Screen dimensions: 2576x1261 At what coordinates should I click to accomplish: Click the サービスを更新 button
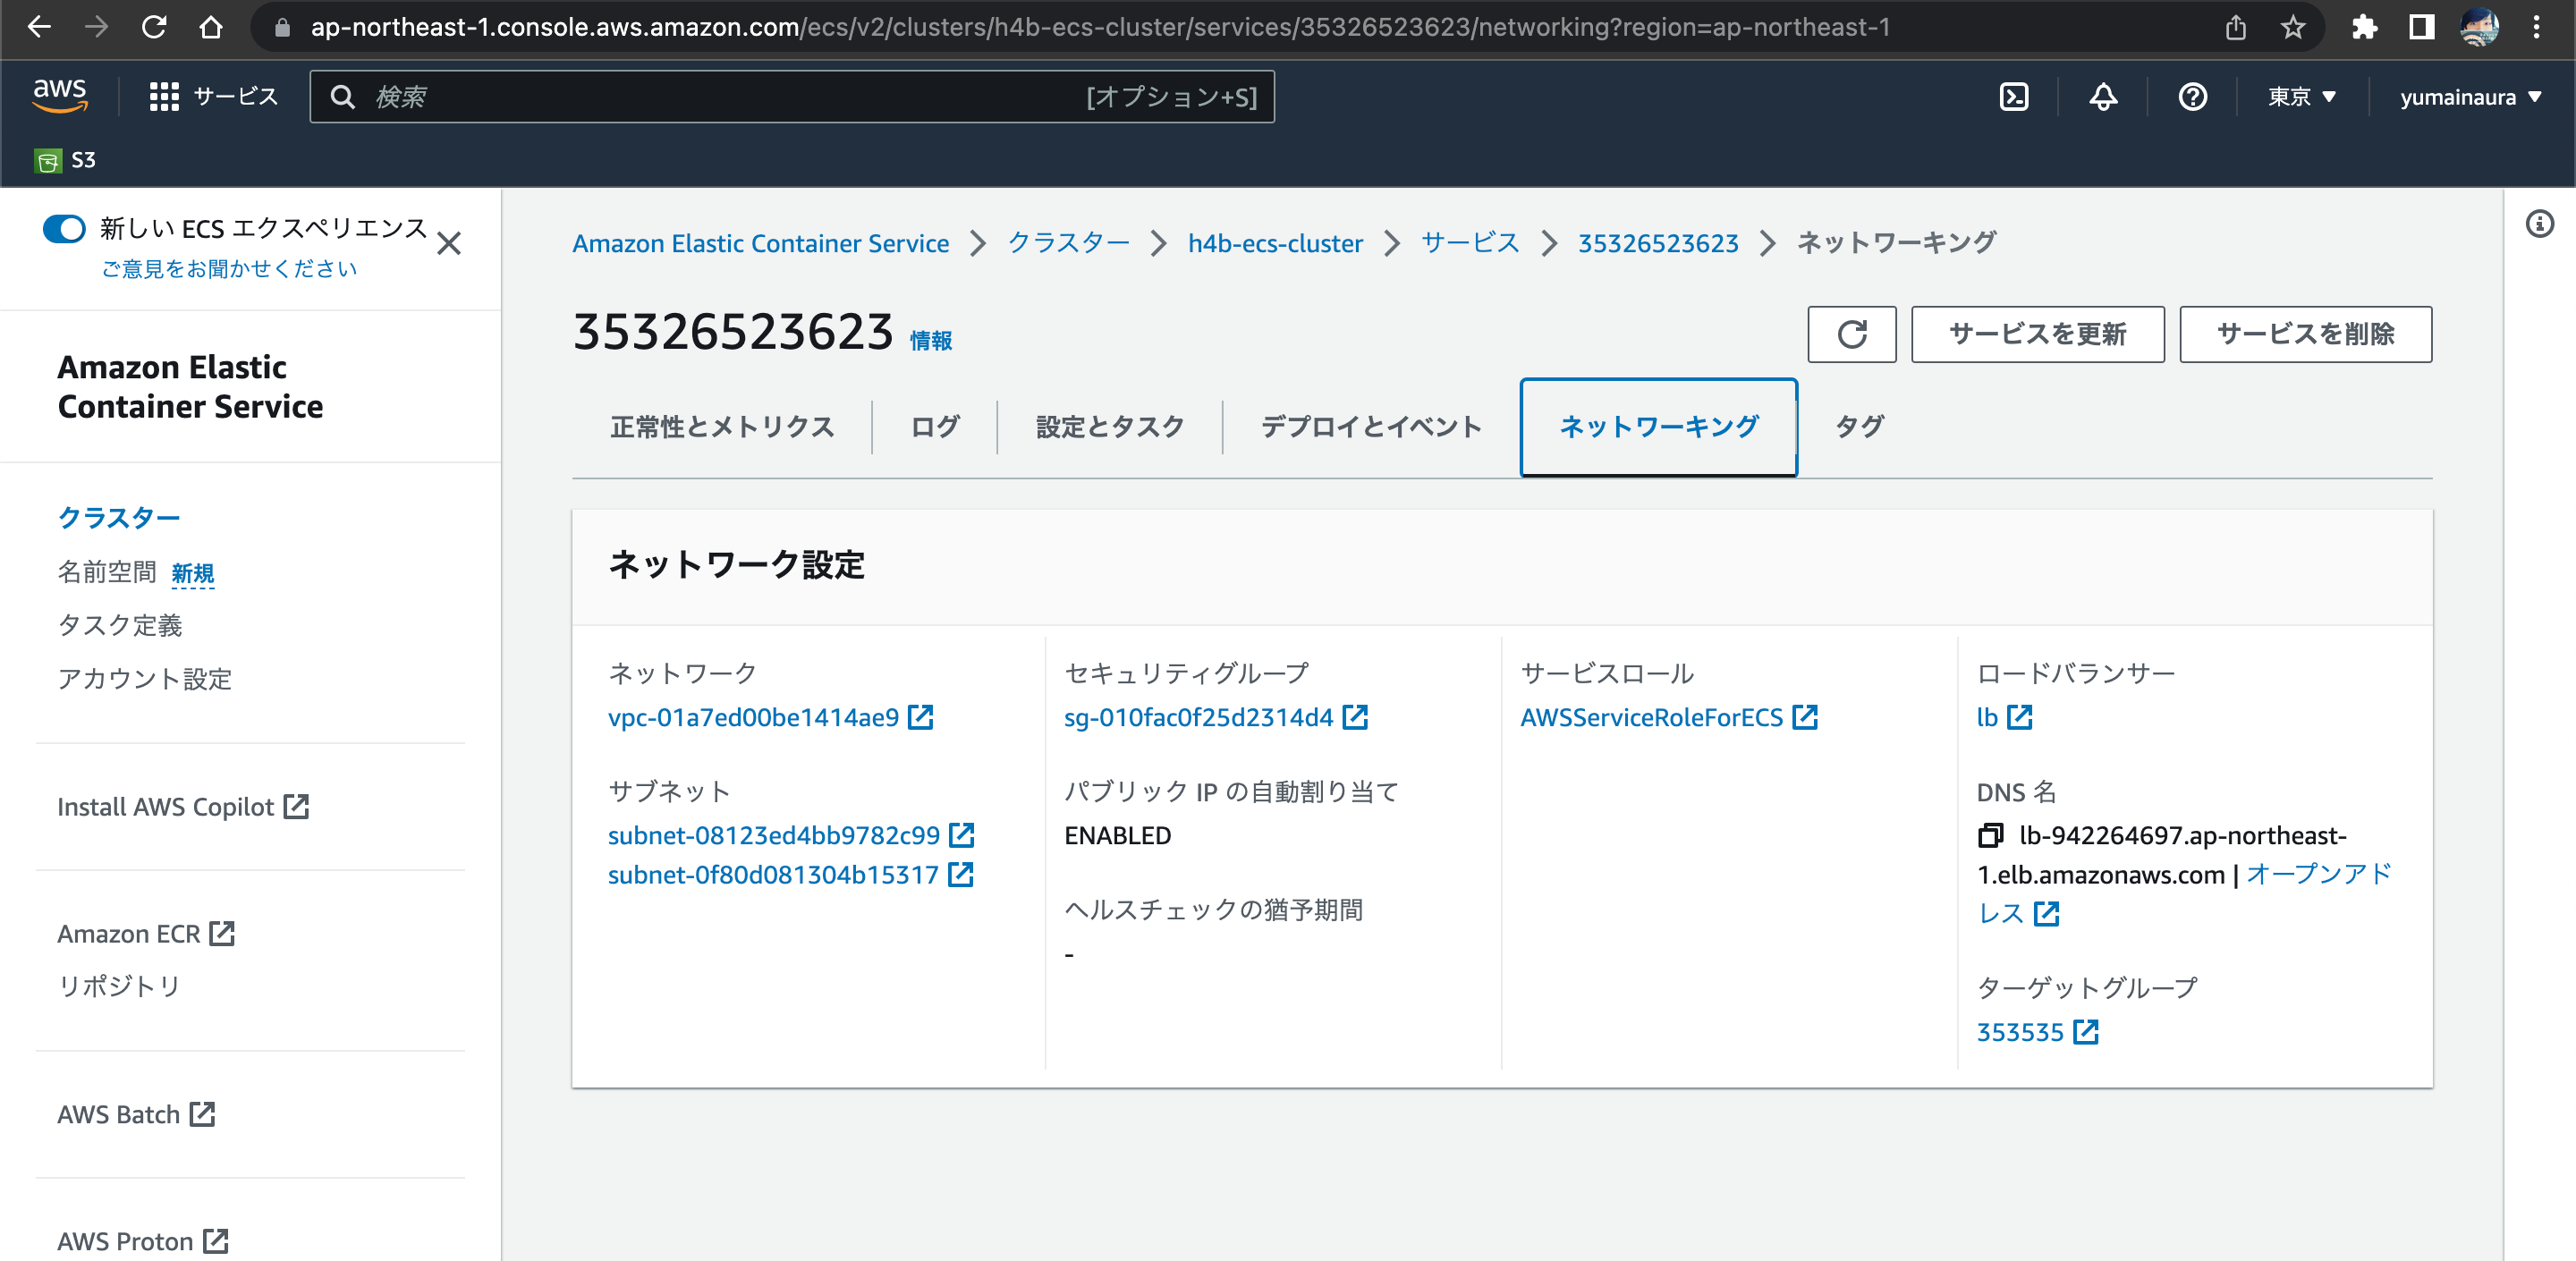coord(2037,334)
